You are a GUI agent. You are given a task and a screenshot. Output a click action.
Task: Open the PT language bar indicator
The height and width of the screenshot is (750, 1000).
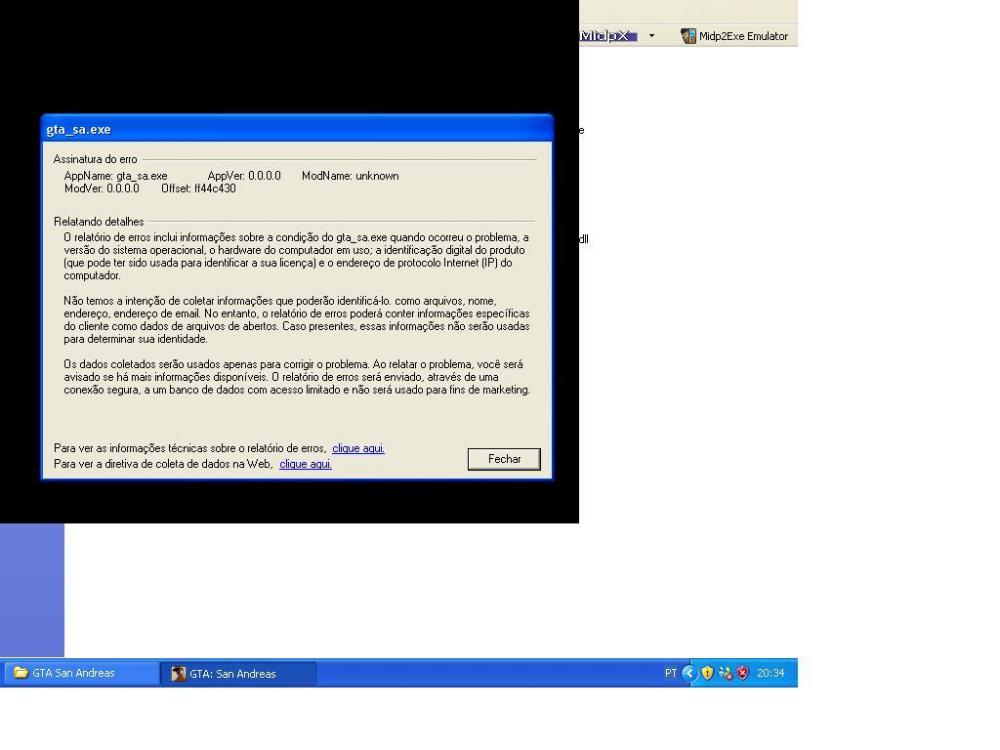click(670, 673)
